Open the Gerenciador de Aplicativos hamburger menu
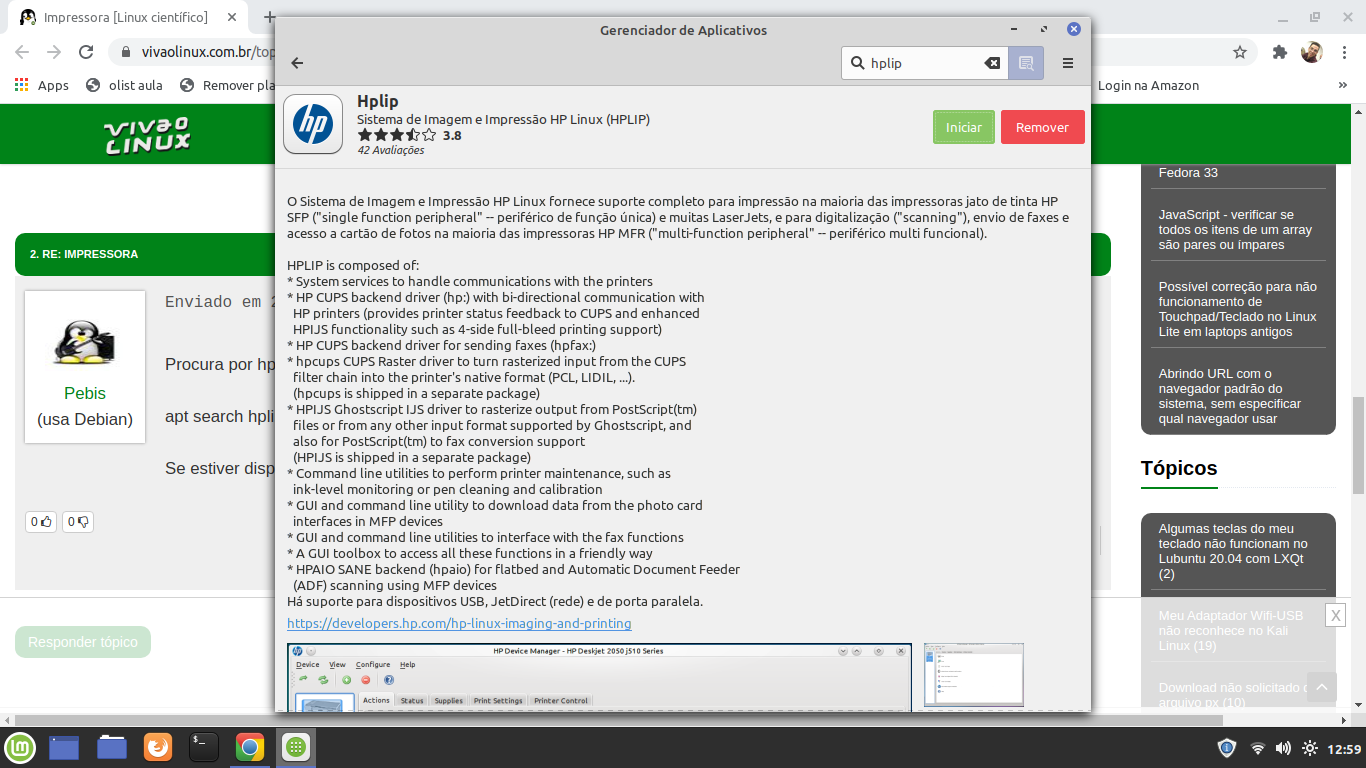The width and height of the screenshot is (1366, 768). (1068, 63)
